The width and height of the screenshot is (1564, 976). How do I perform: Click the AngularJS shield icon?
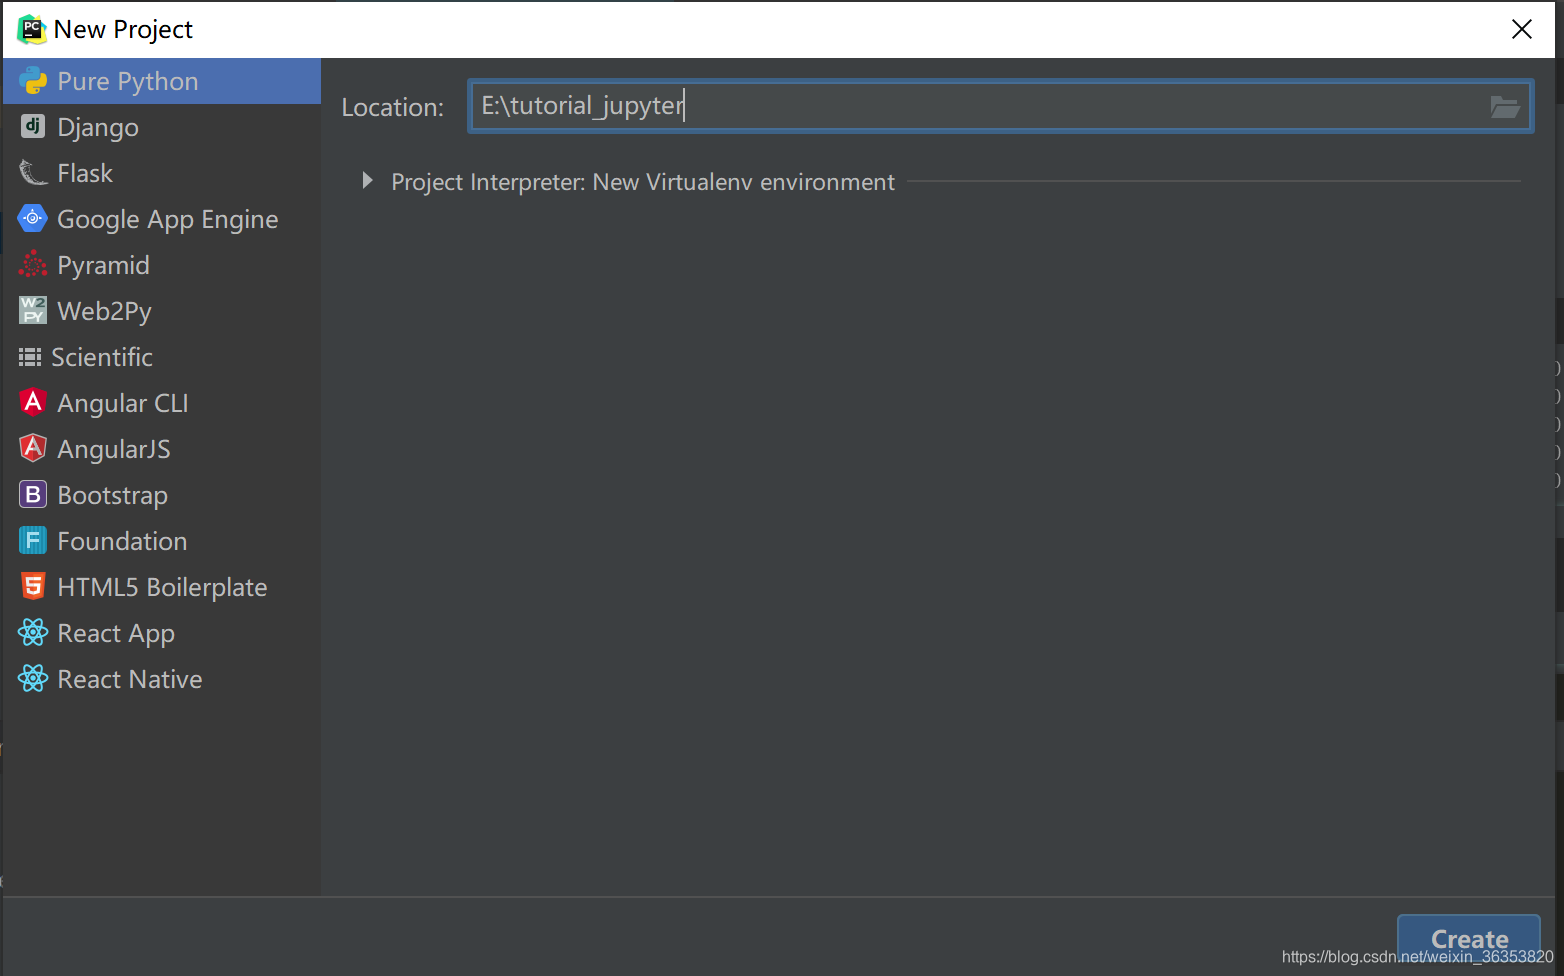[x=33, y=448]
